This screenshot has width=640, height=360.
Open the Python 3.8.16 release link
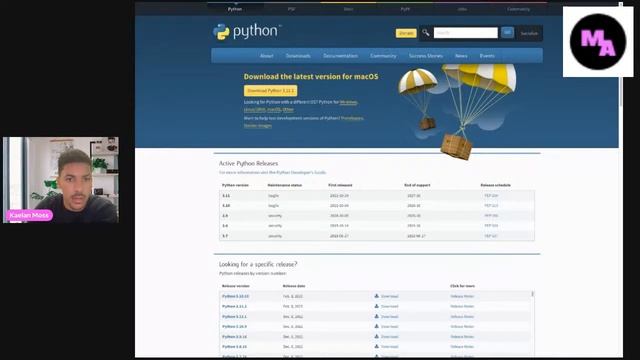pyautogui.click(x=234, y=347)
